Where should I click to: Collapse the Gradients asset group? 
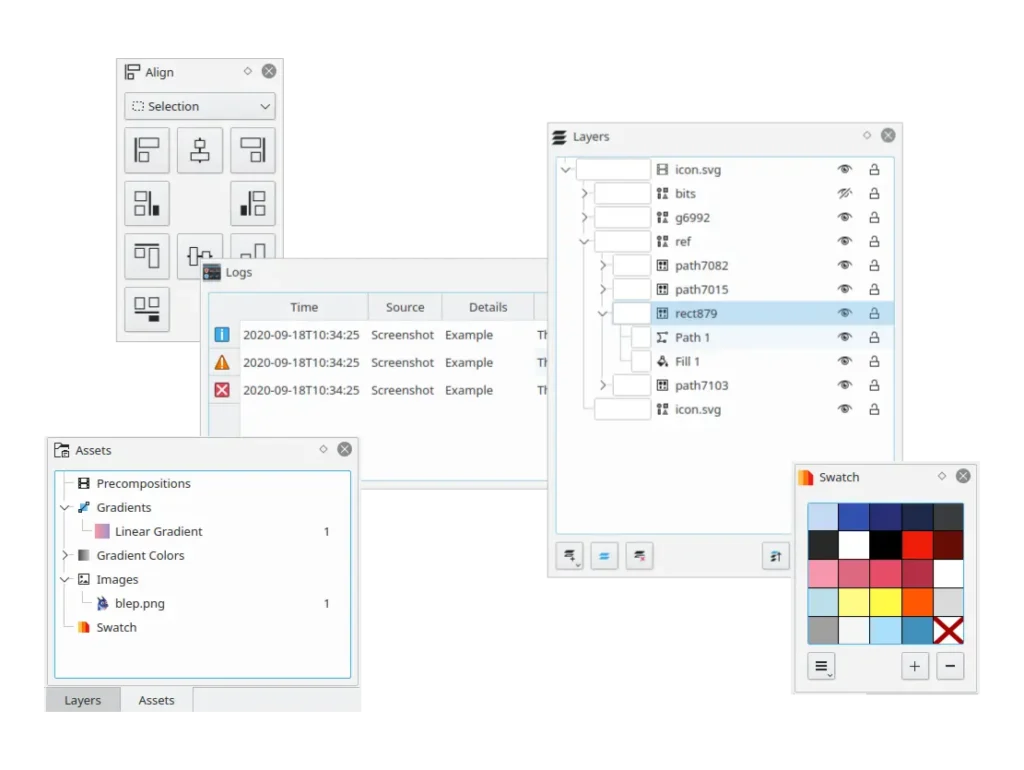click(x=65, y=507)
